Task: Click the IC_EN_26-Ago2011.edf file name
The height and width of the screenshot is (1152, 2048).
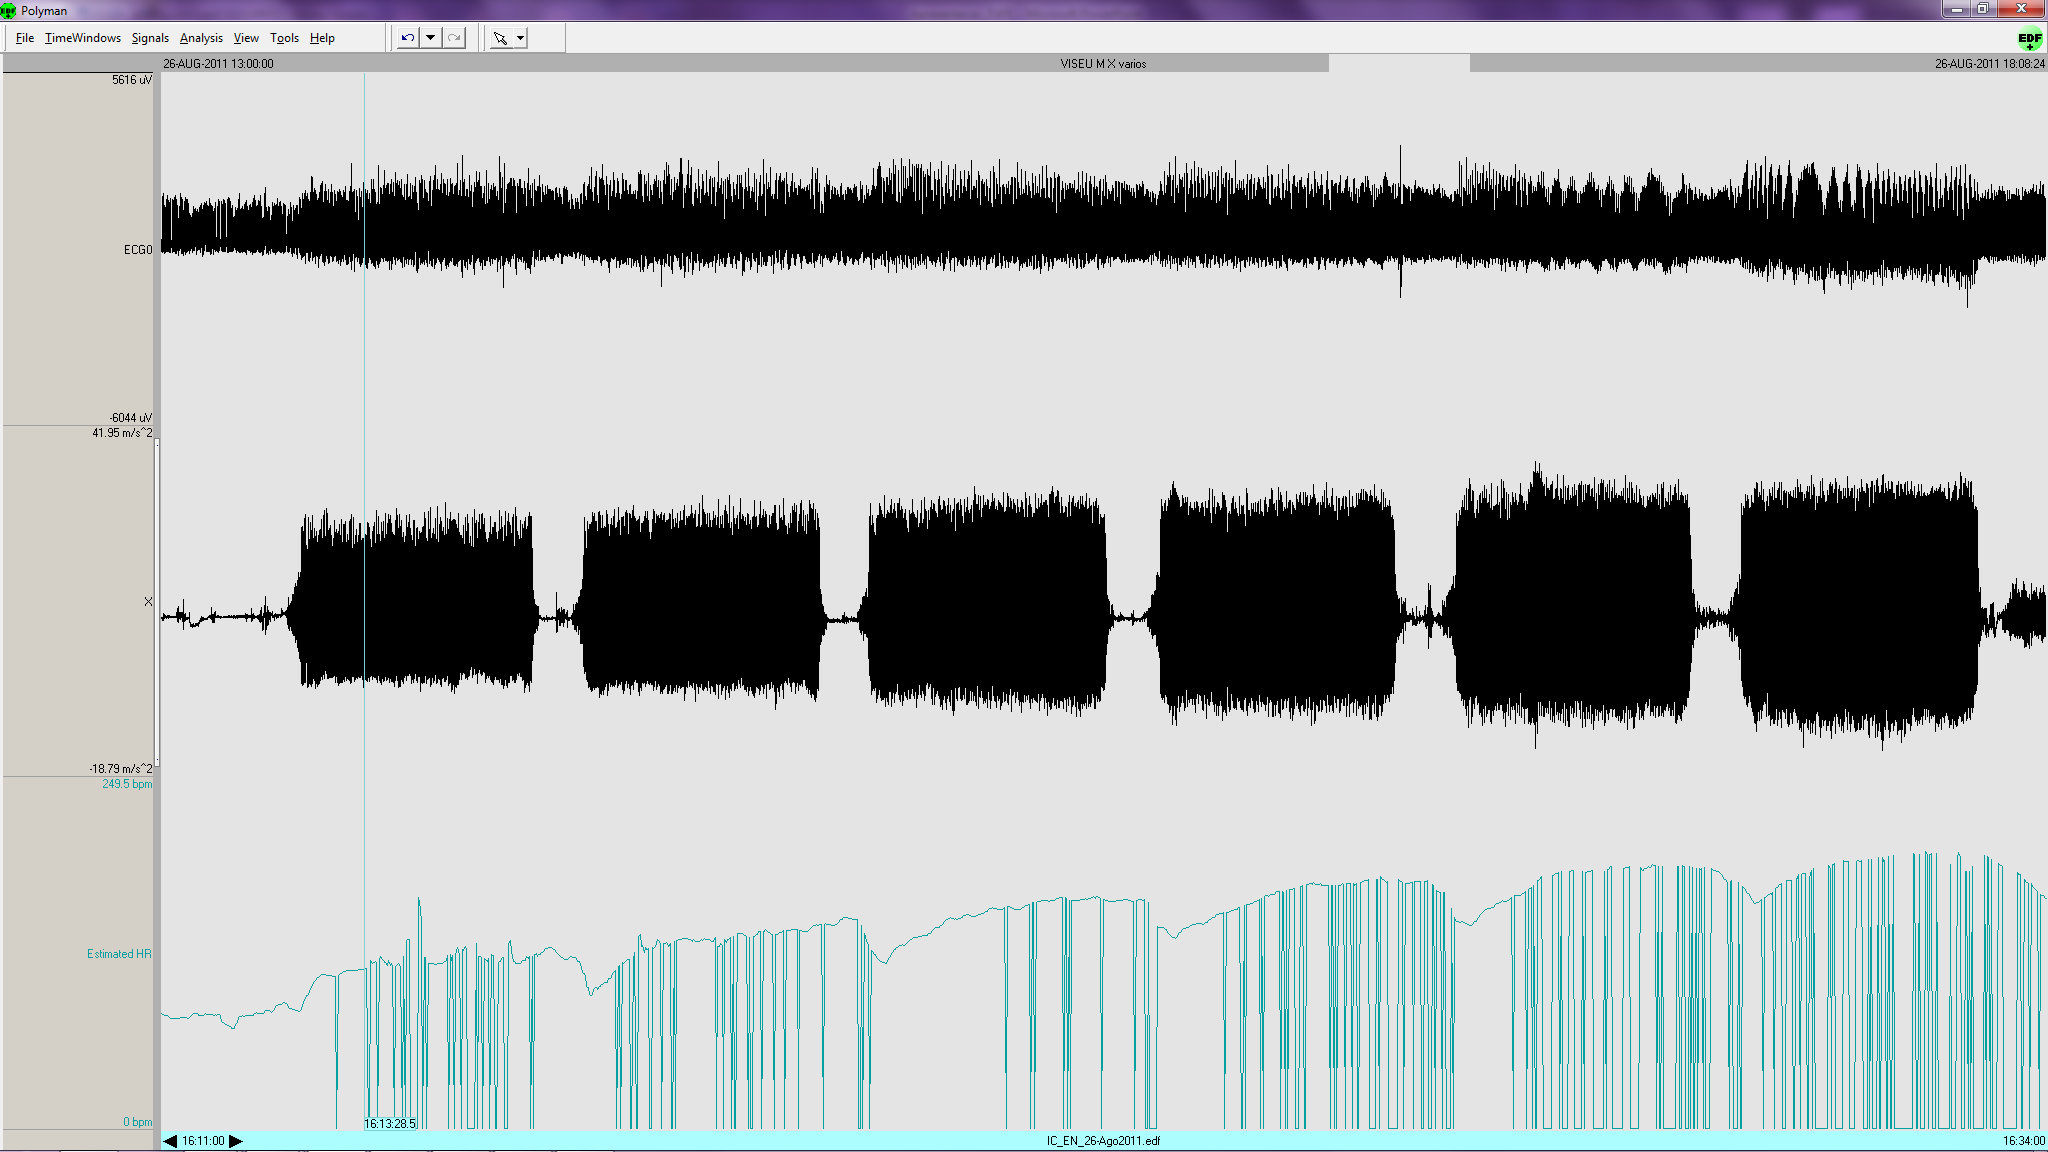Action: click(1103, 1141)
